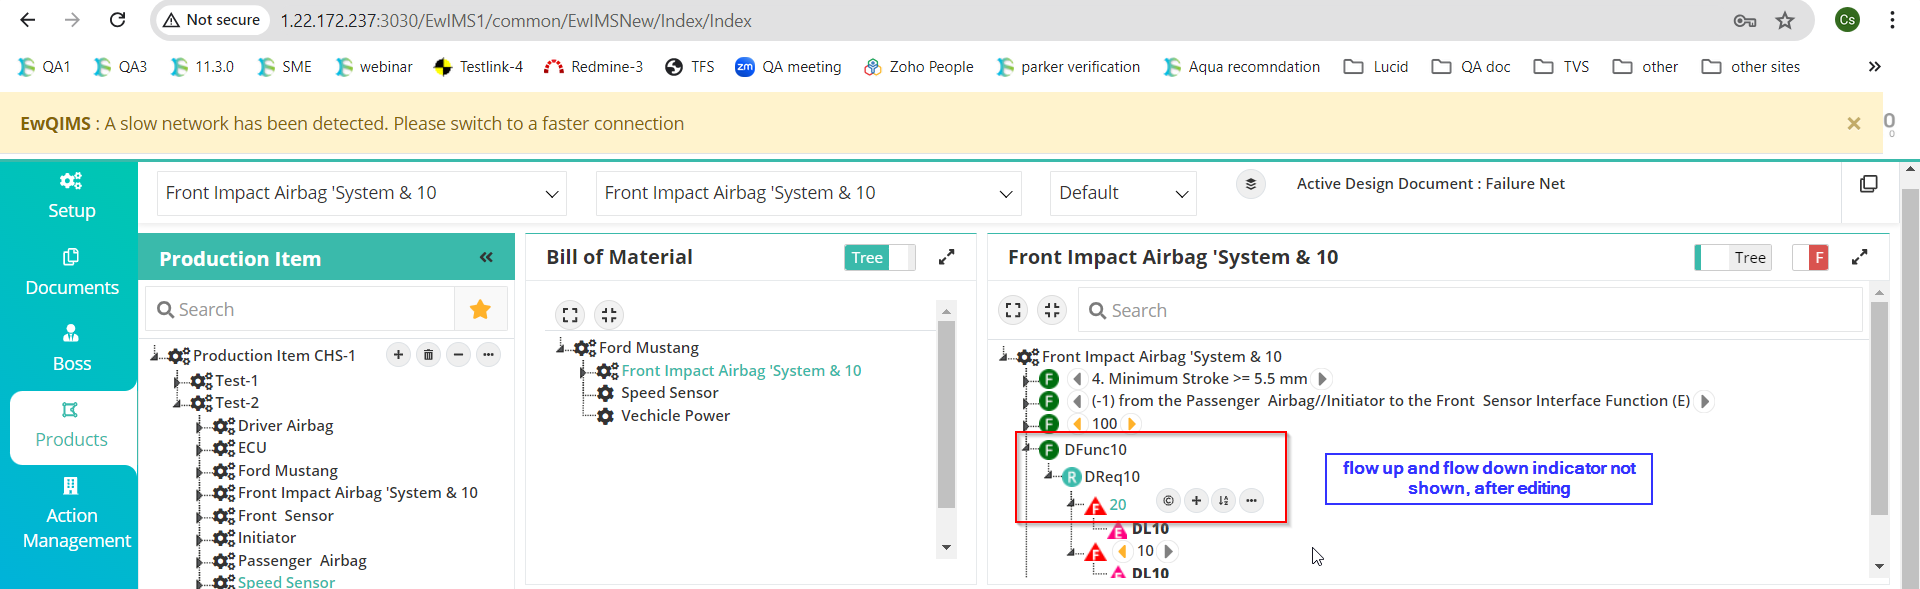
Task: Click the Production Item search field
Action: pyautogui.click(x=300, y=309)
